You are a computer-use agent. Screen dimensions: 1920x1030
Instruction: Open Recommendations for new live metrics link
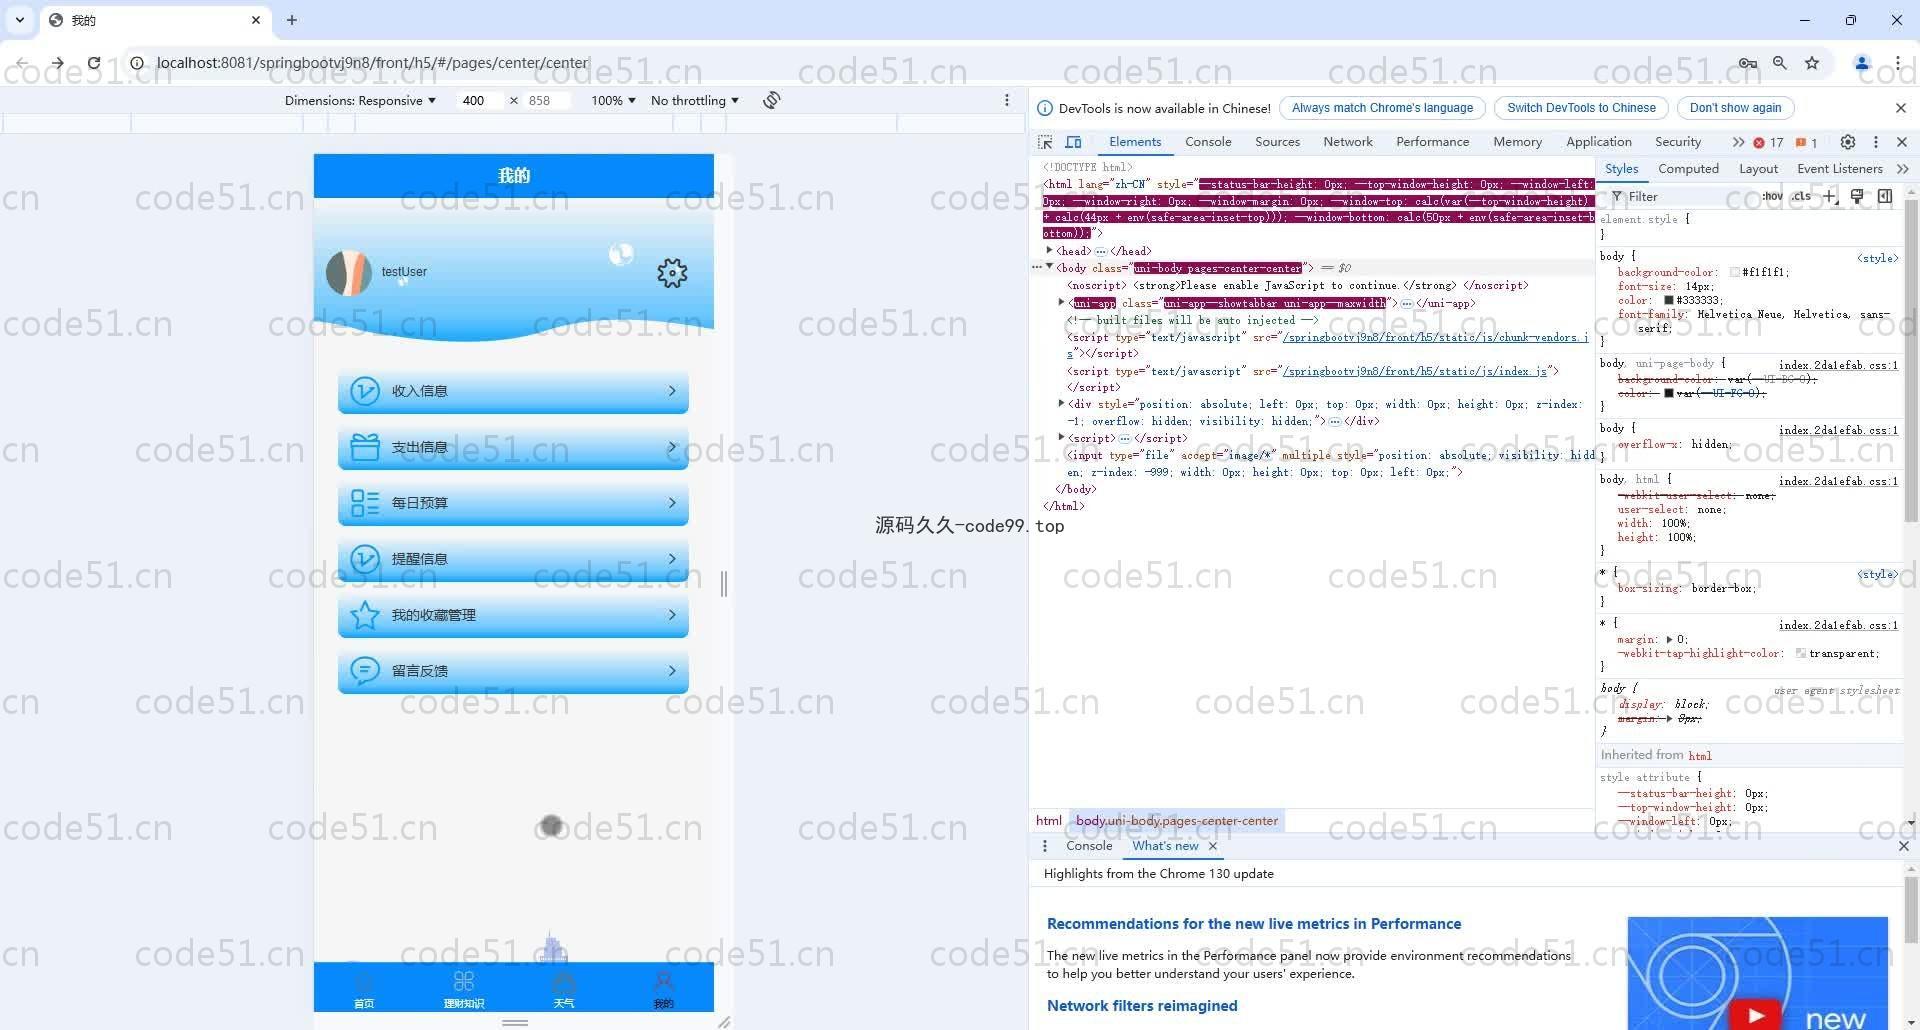(x=1253, y=924)
